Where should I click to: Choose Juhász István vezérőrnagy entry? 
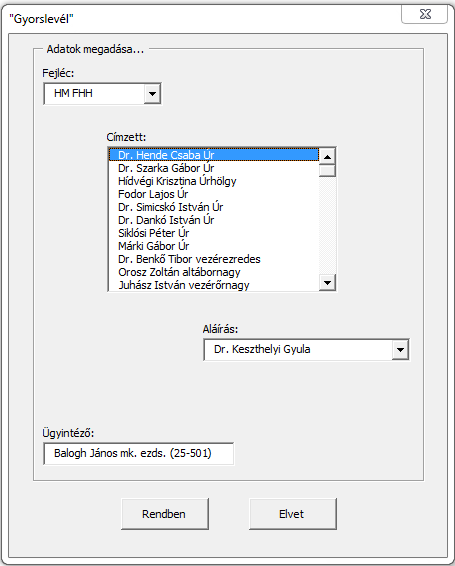pyautogui.click(x=214, y=284)
